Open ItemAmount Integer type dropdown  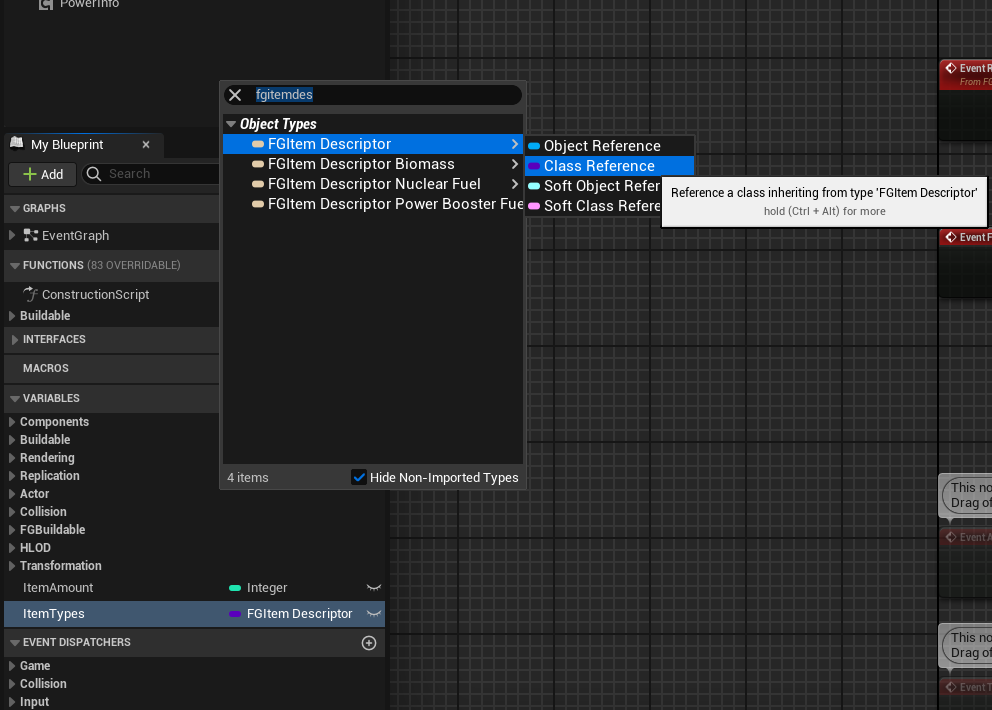(x=258, y=588)
